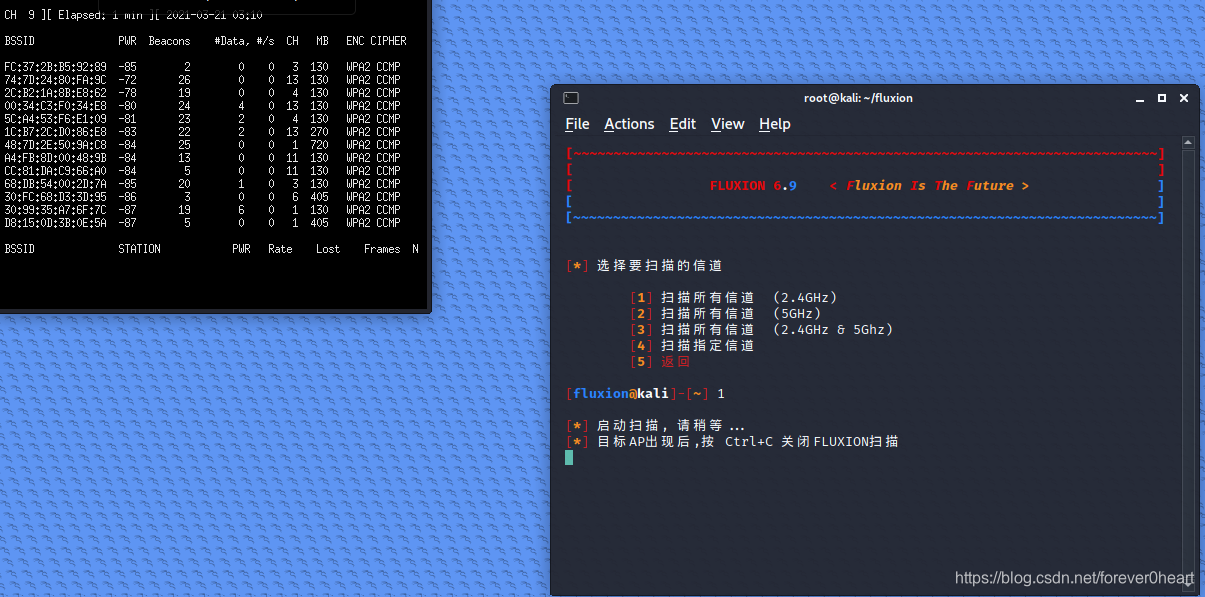Maximize the root@kali fluxion window

pyautogui.click(x=1162, y=98)
